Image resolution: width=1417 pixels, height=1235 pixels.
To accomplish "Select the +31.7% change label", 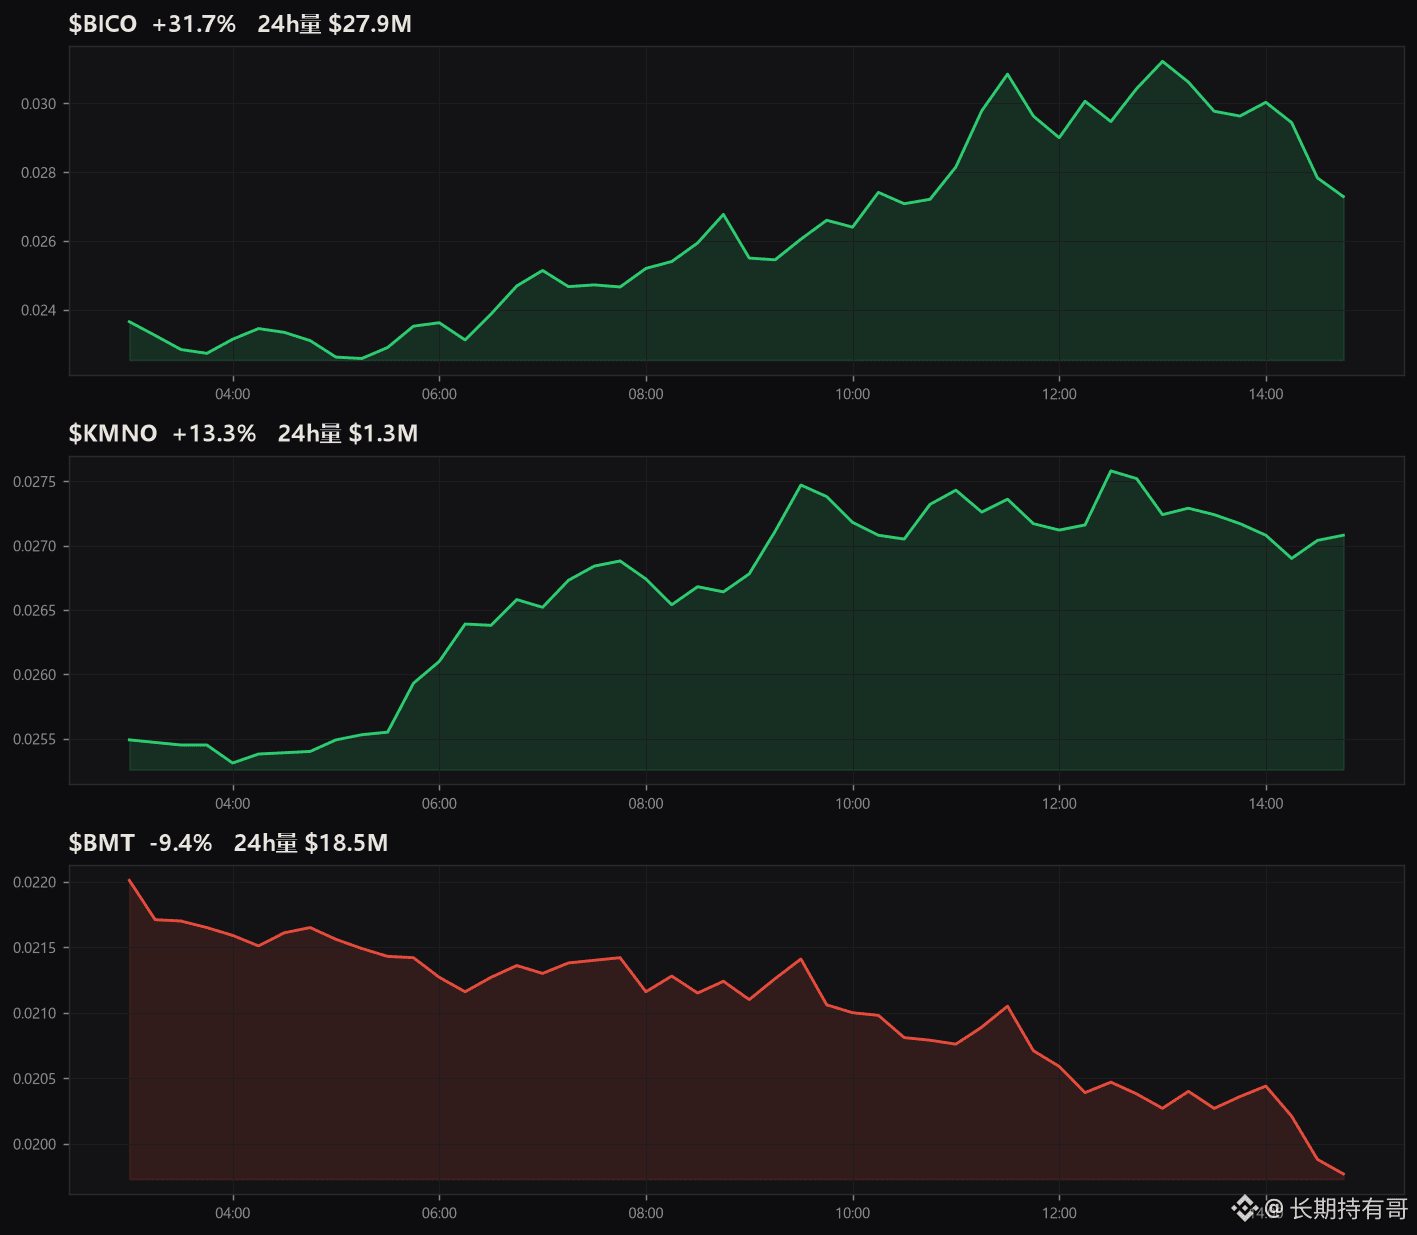I will [x=194, y=24].
